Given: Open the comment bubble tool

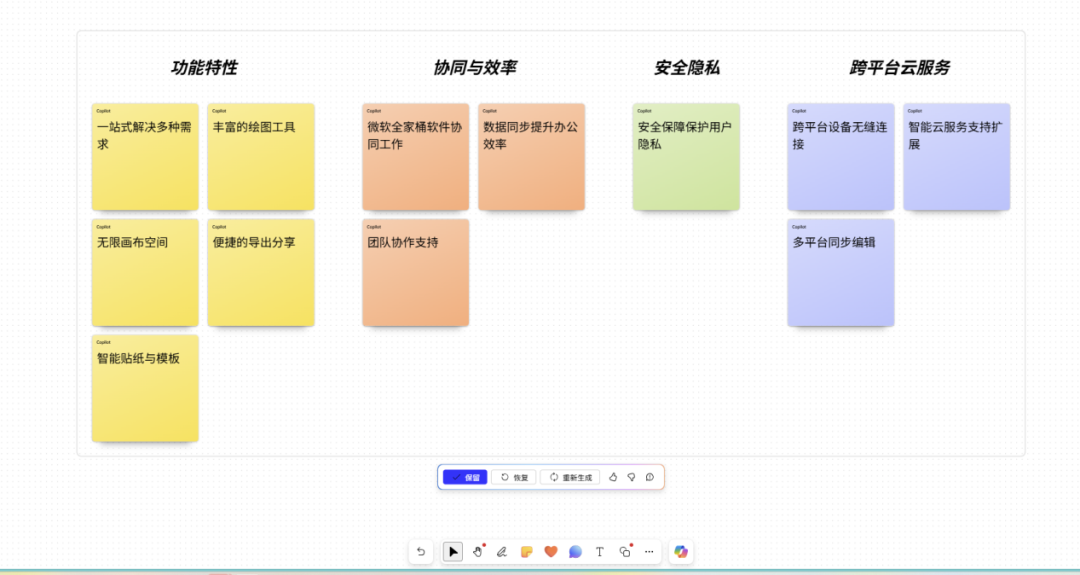Looking at the screenshot, I should click(x=575, y=551).
